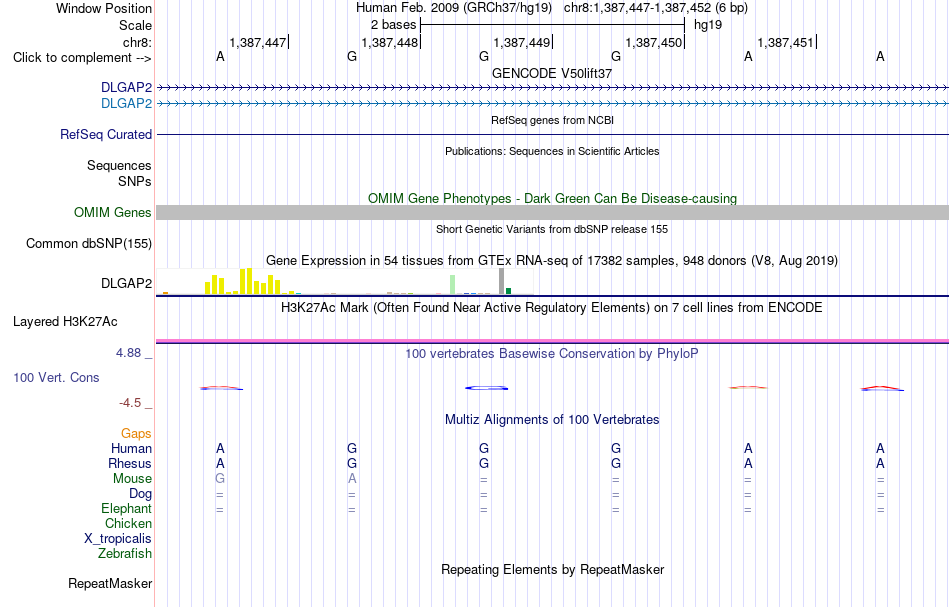Open the OMIM Genes track label
The image size is (950, 607).
(x=112, y=213)
